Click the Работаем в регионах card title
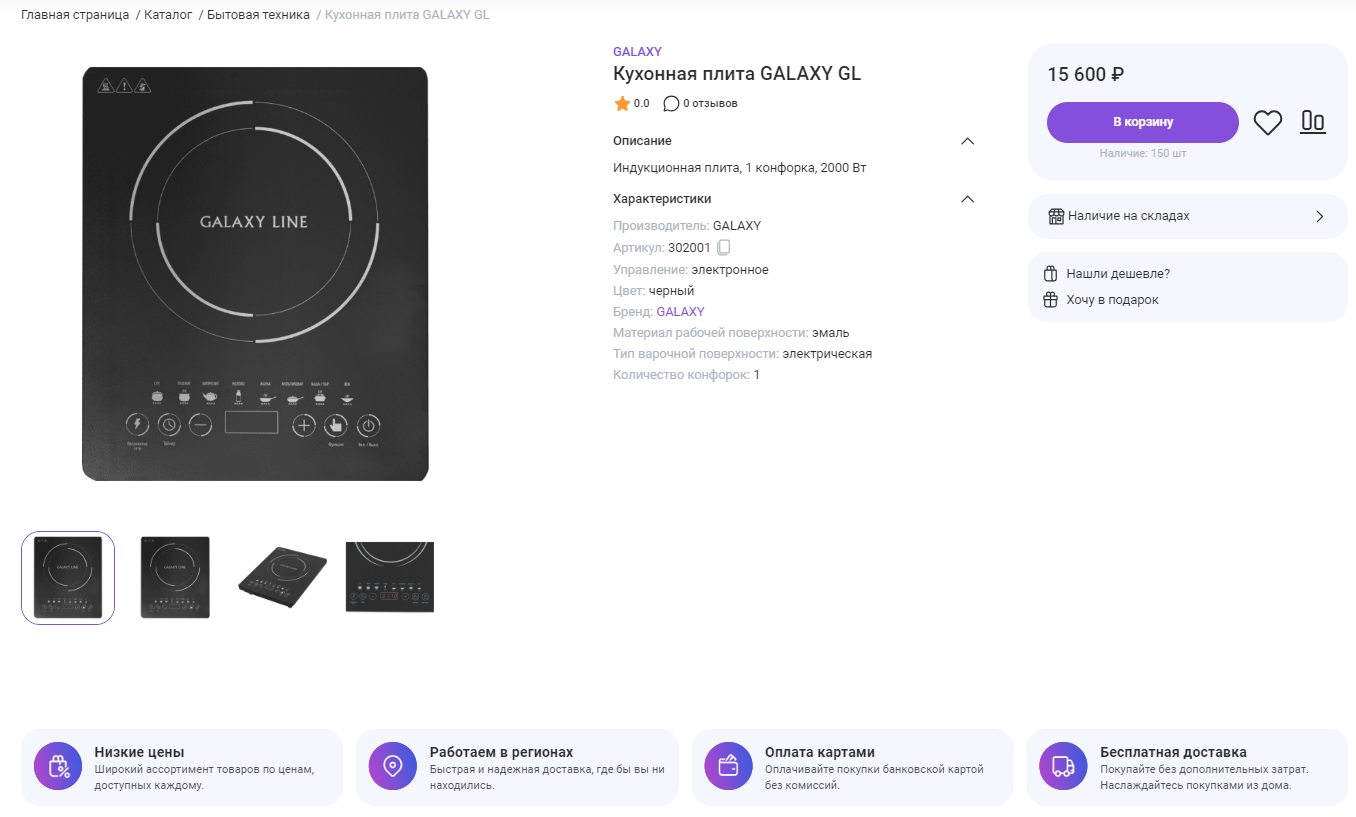 click(501, 752)
